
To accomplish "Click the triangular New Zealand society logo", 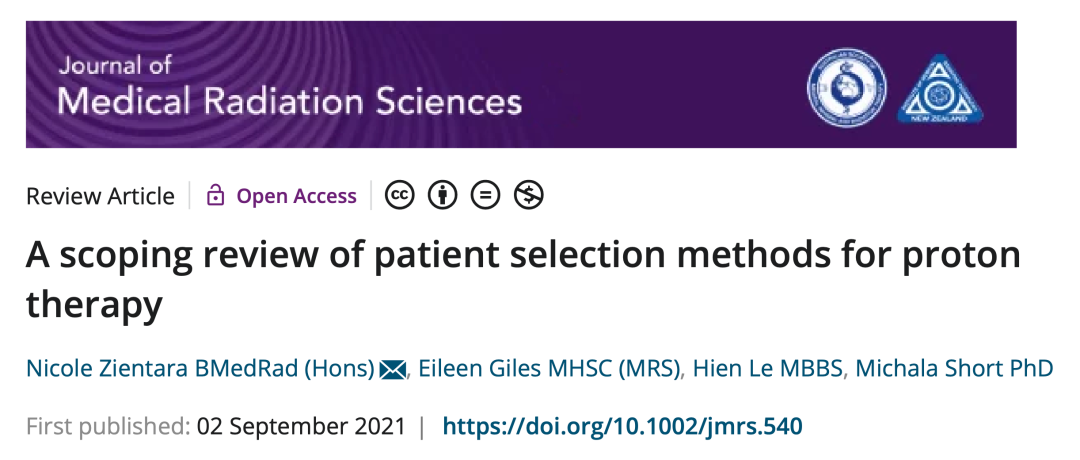I will (x=940, y=89).
